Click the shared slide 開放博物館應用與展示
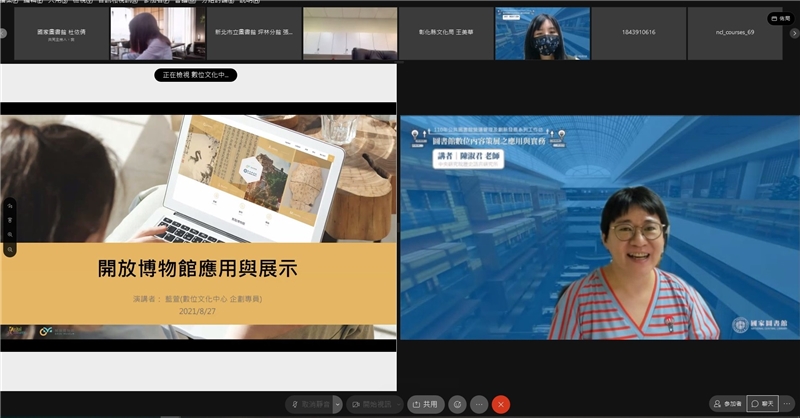The height and width of the screenshot is (418, 800). (x=198, y=227)
